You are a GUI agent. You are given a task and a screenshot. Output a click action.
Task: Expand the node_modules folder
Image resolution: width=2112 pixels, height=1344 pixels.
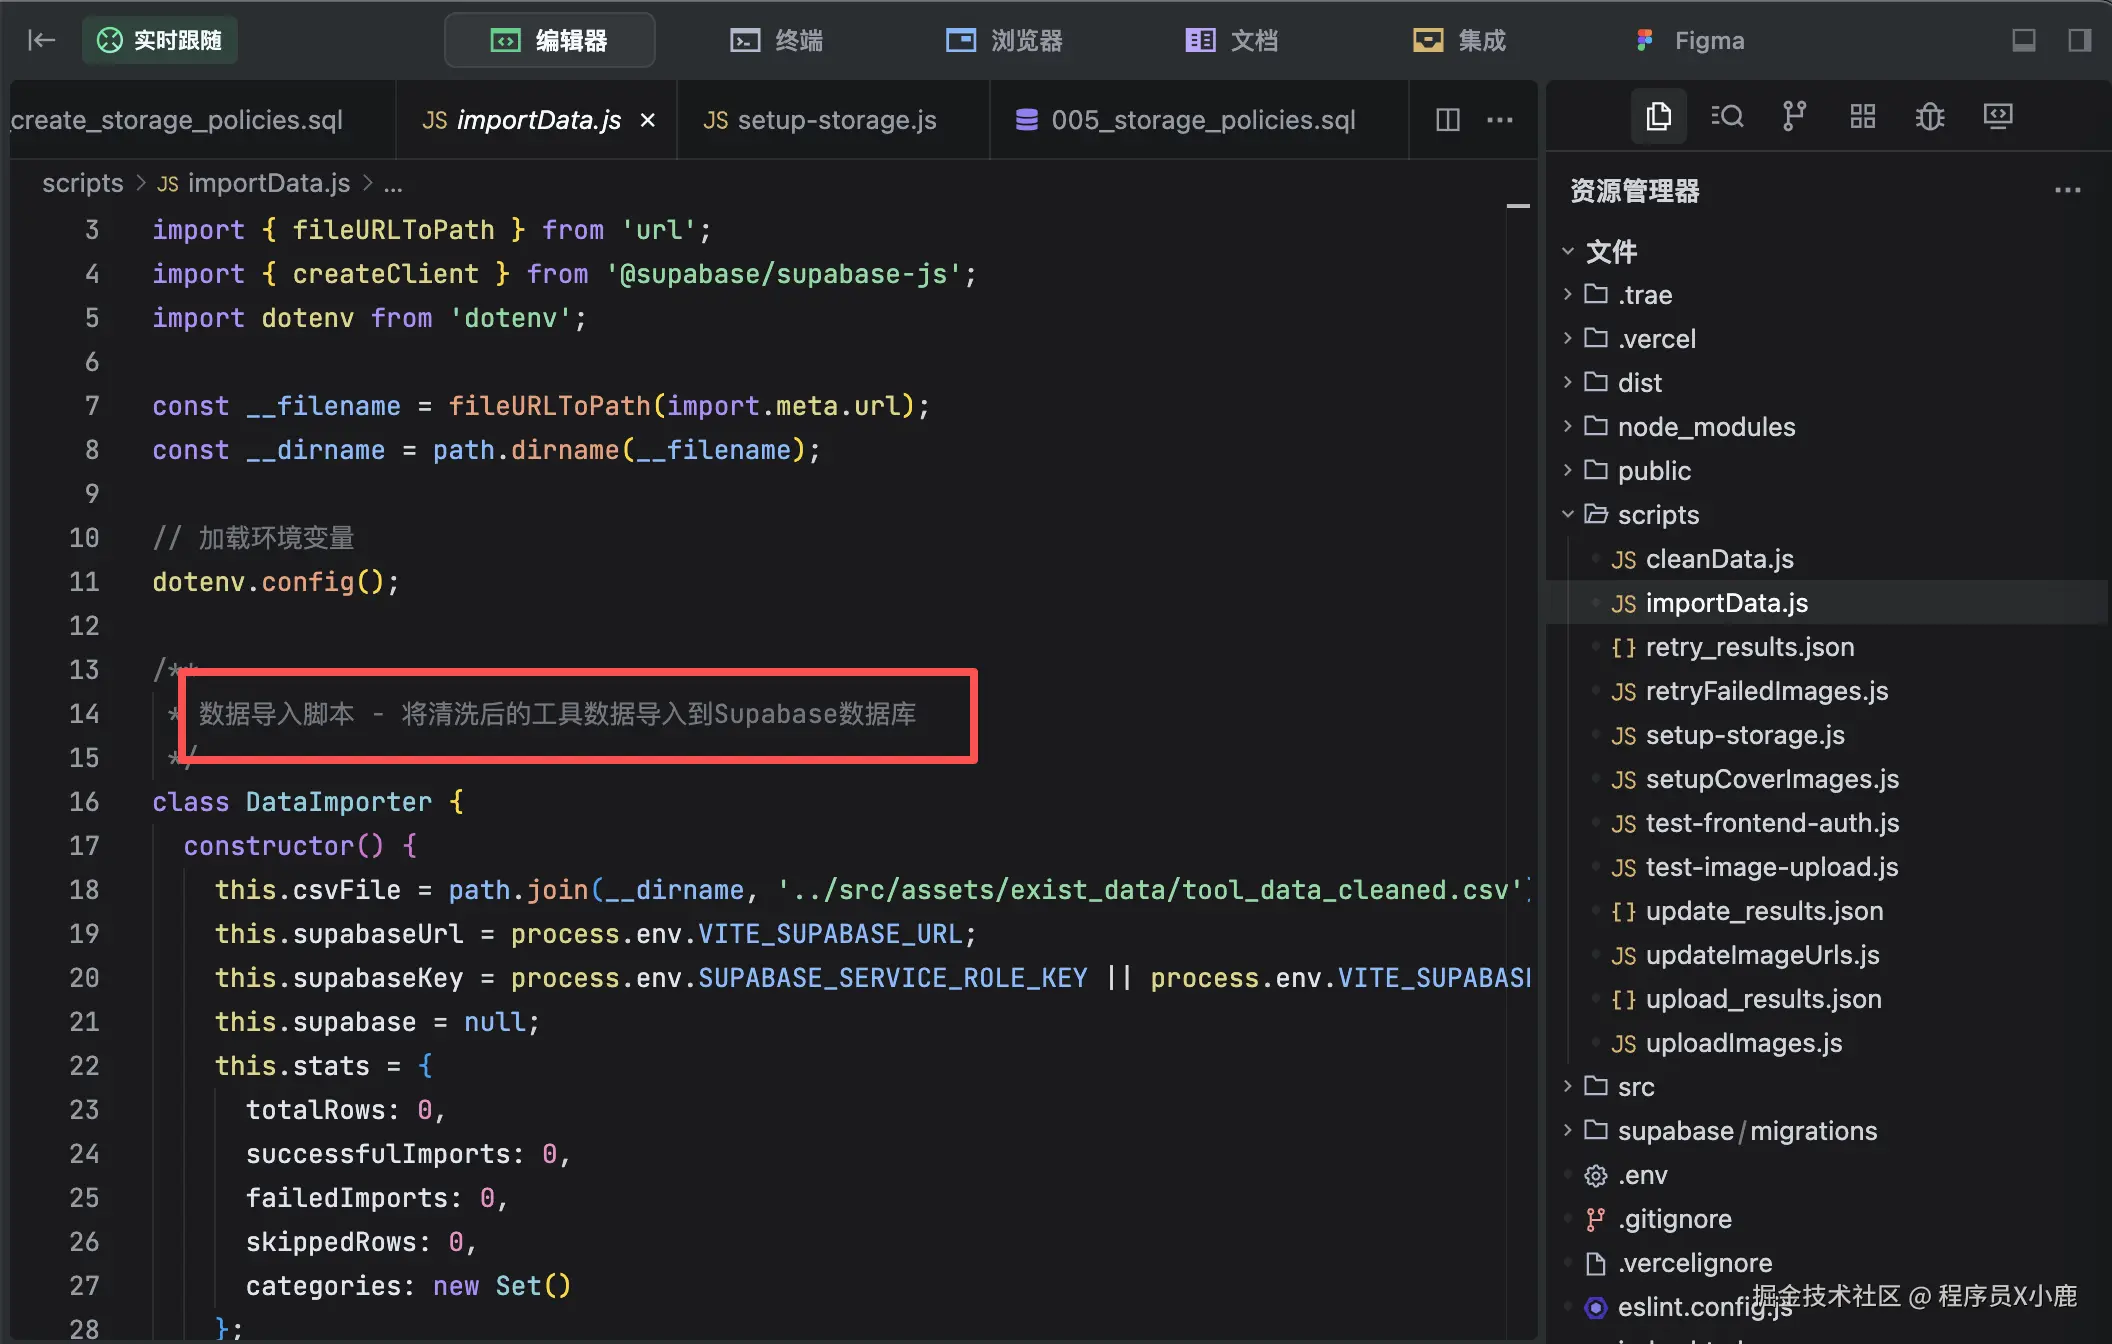pyautogui.click(x=1705, y=427)
